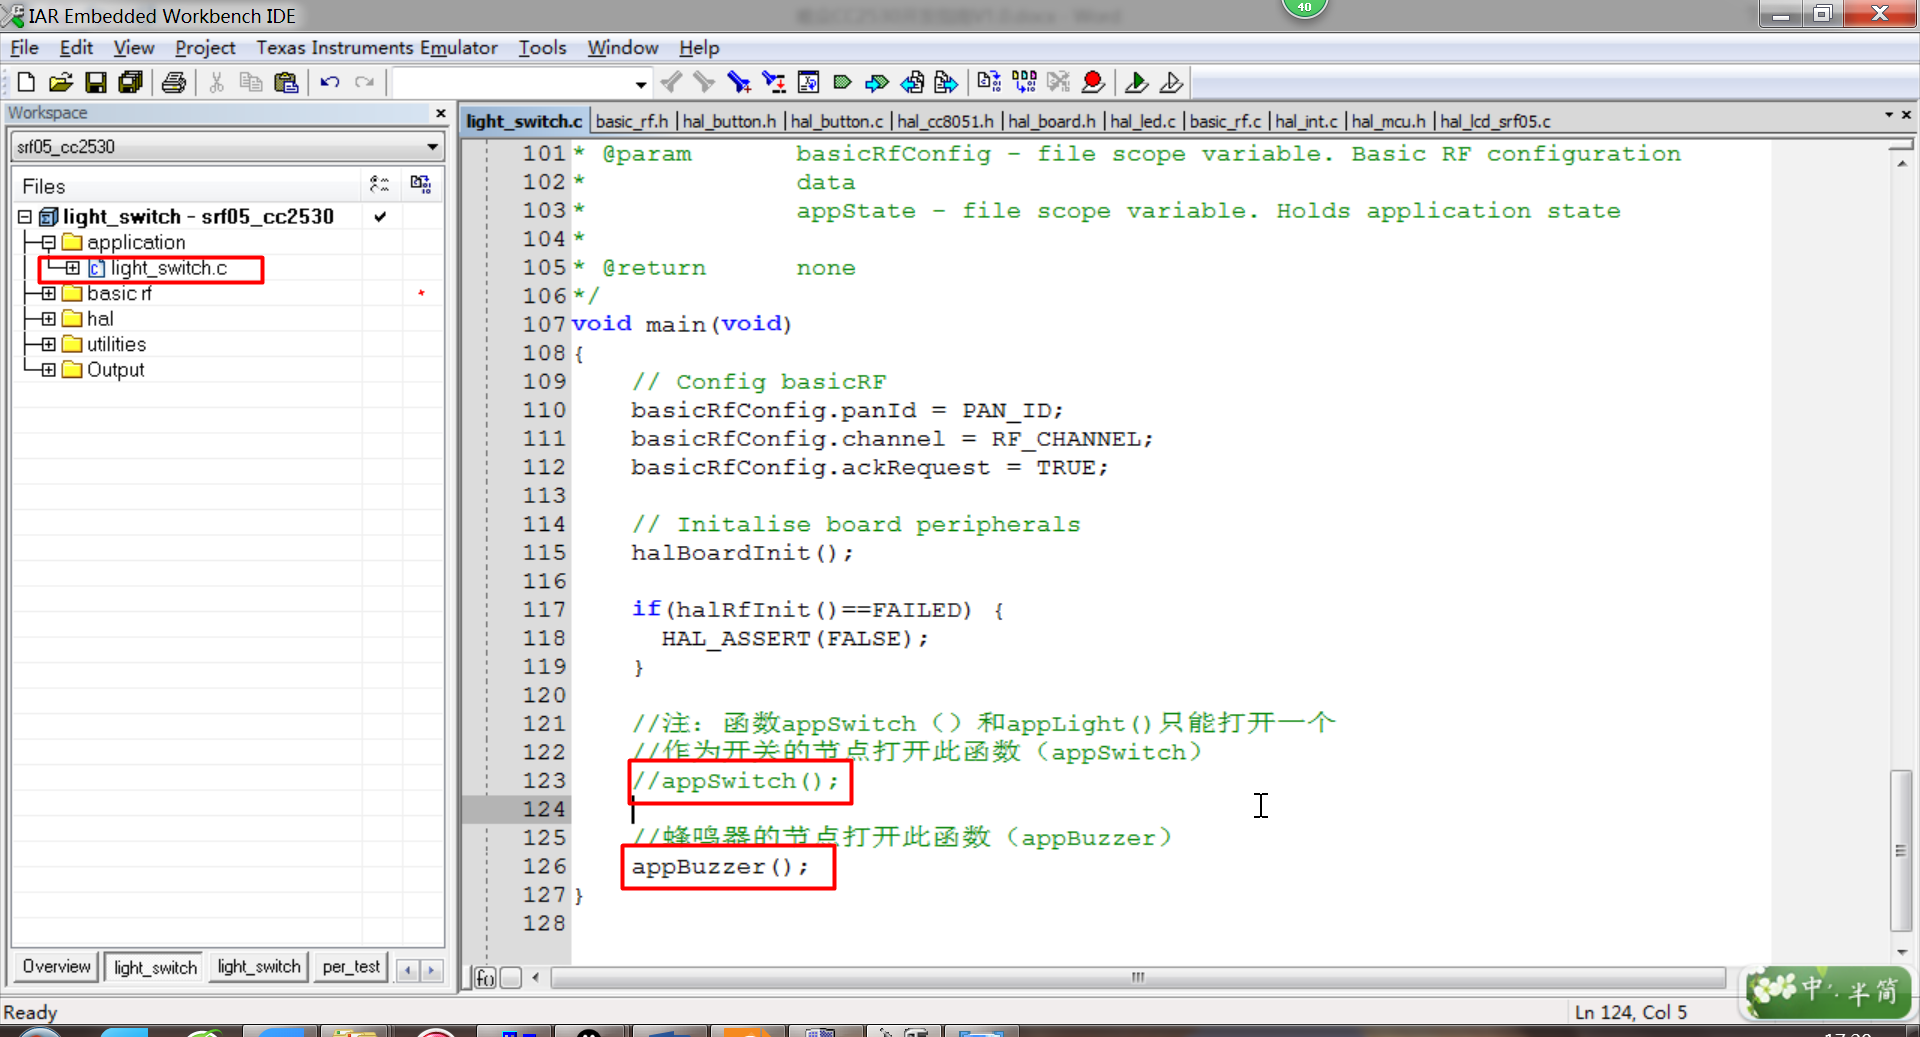Click the Open file folder icon
Screen dimensions: 1920x1037
click(61, 83)
